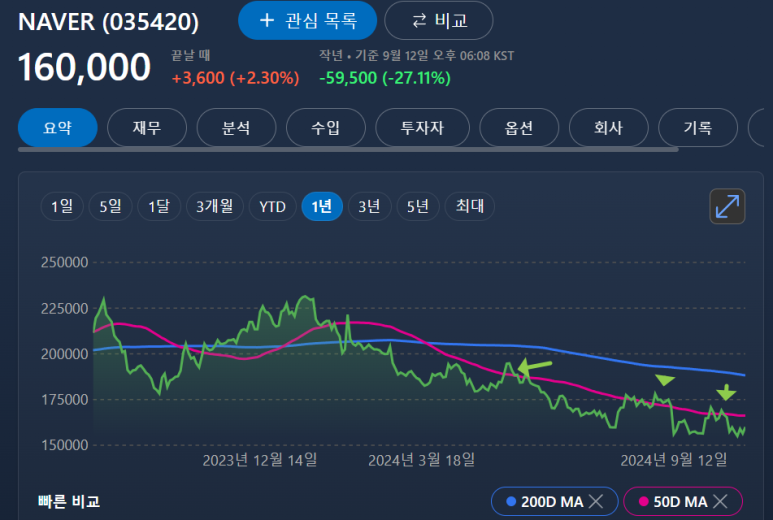The image size is (773, 520).
Task: Click the NAVER (035420) title
Action: 108,22
